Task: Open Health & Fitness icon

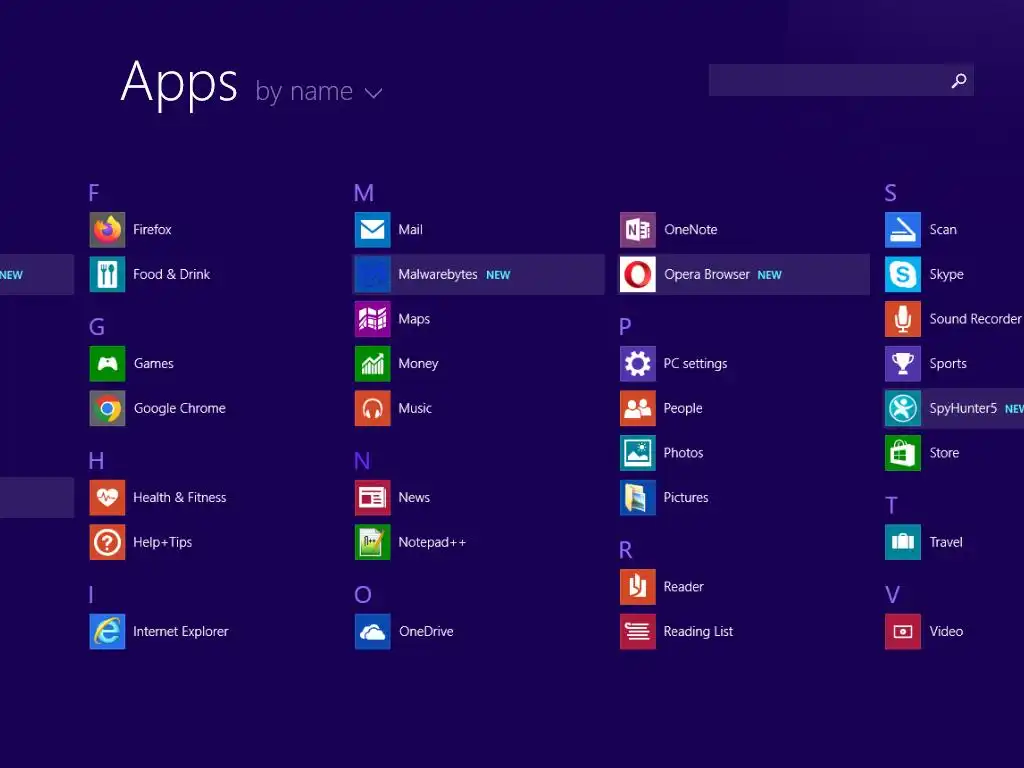Action: click(107, 498)
